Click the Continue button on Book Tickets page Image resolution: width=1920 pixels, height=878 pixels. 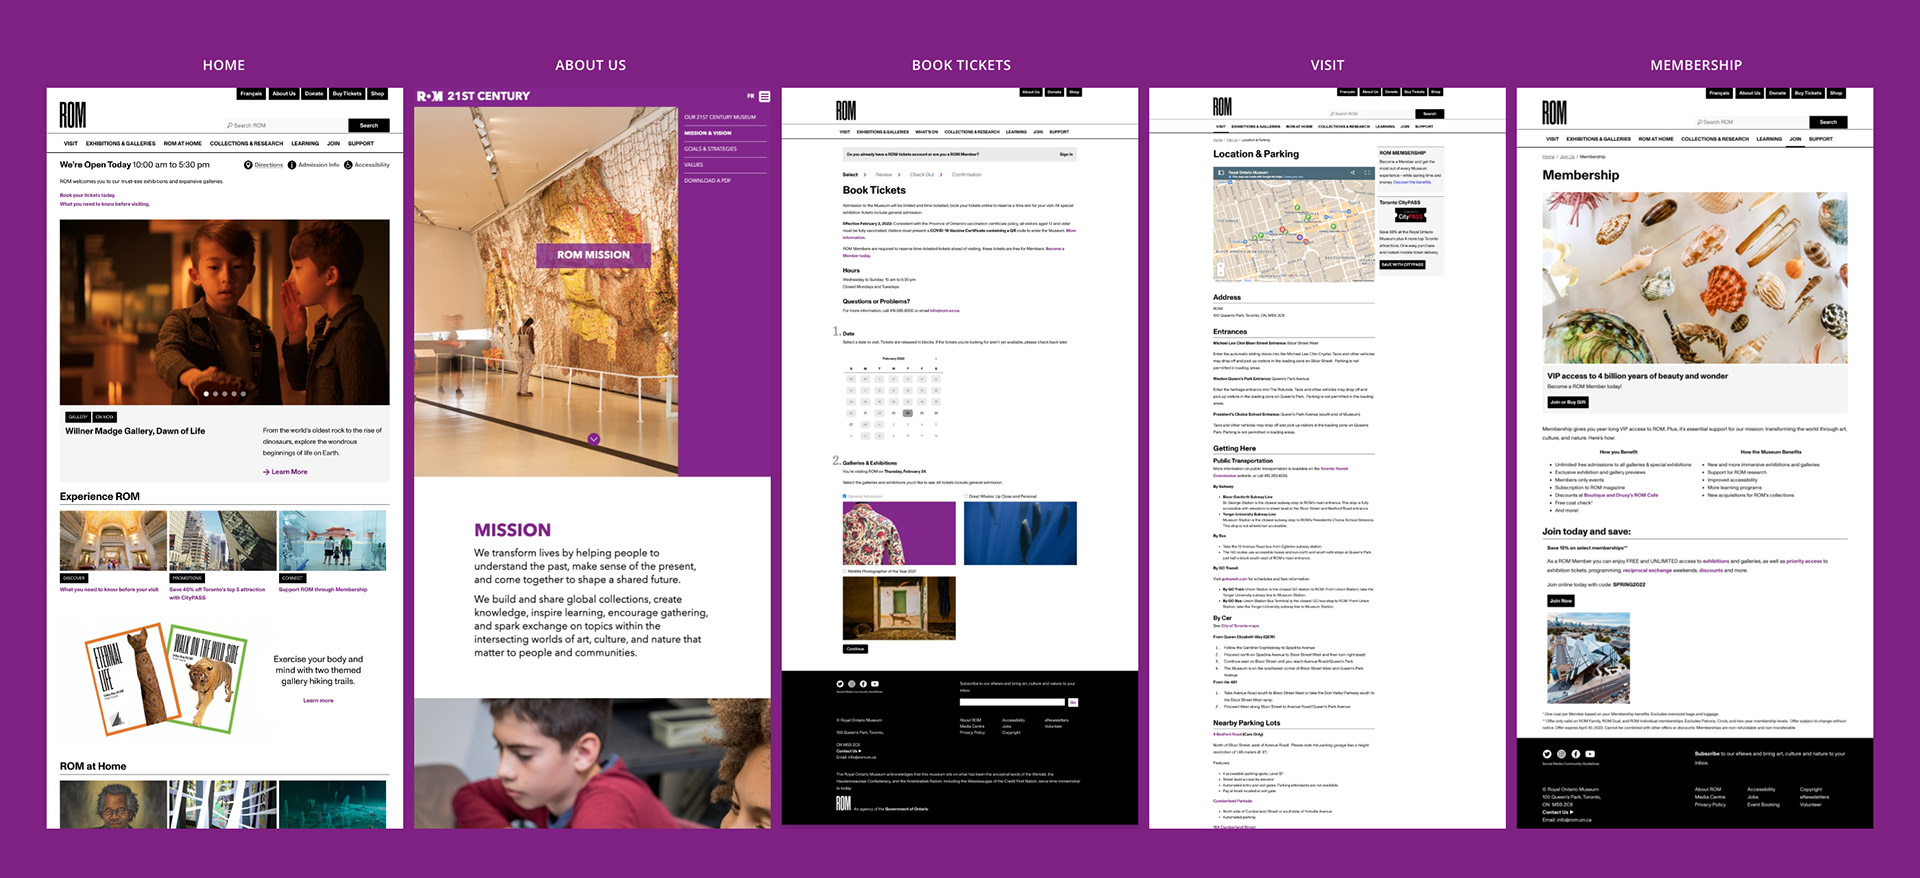click(x=855, y=649)
